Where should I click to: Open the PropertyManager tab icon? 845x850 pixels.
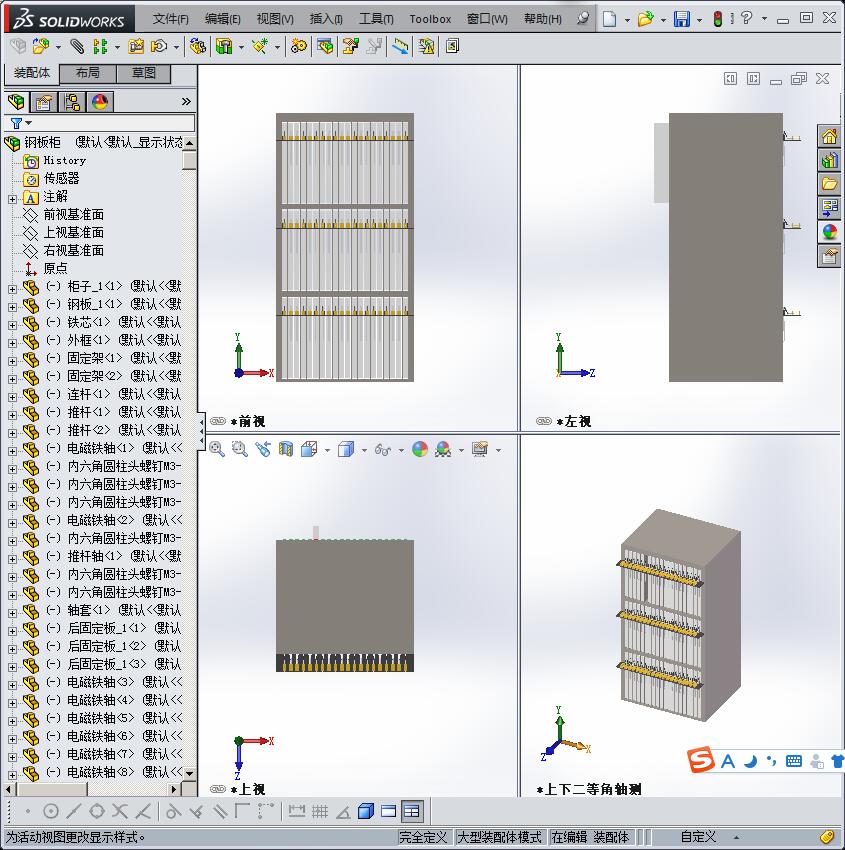click(x=44, y=102)
